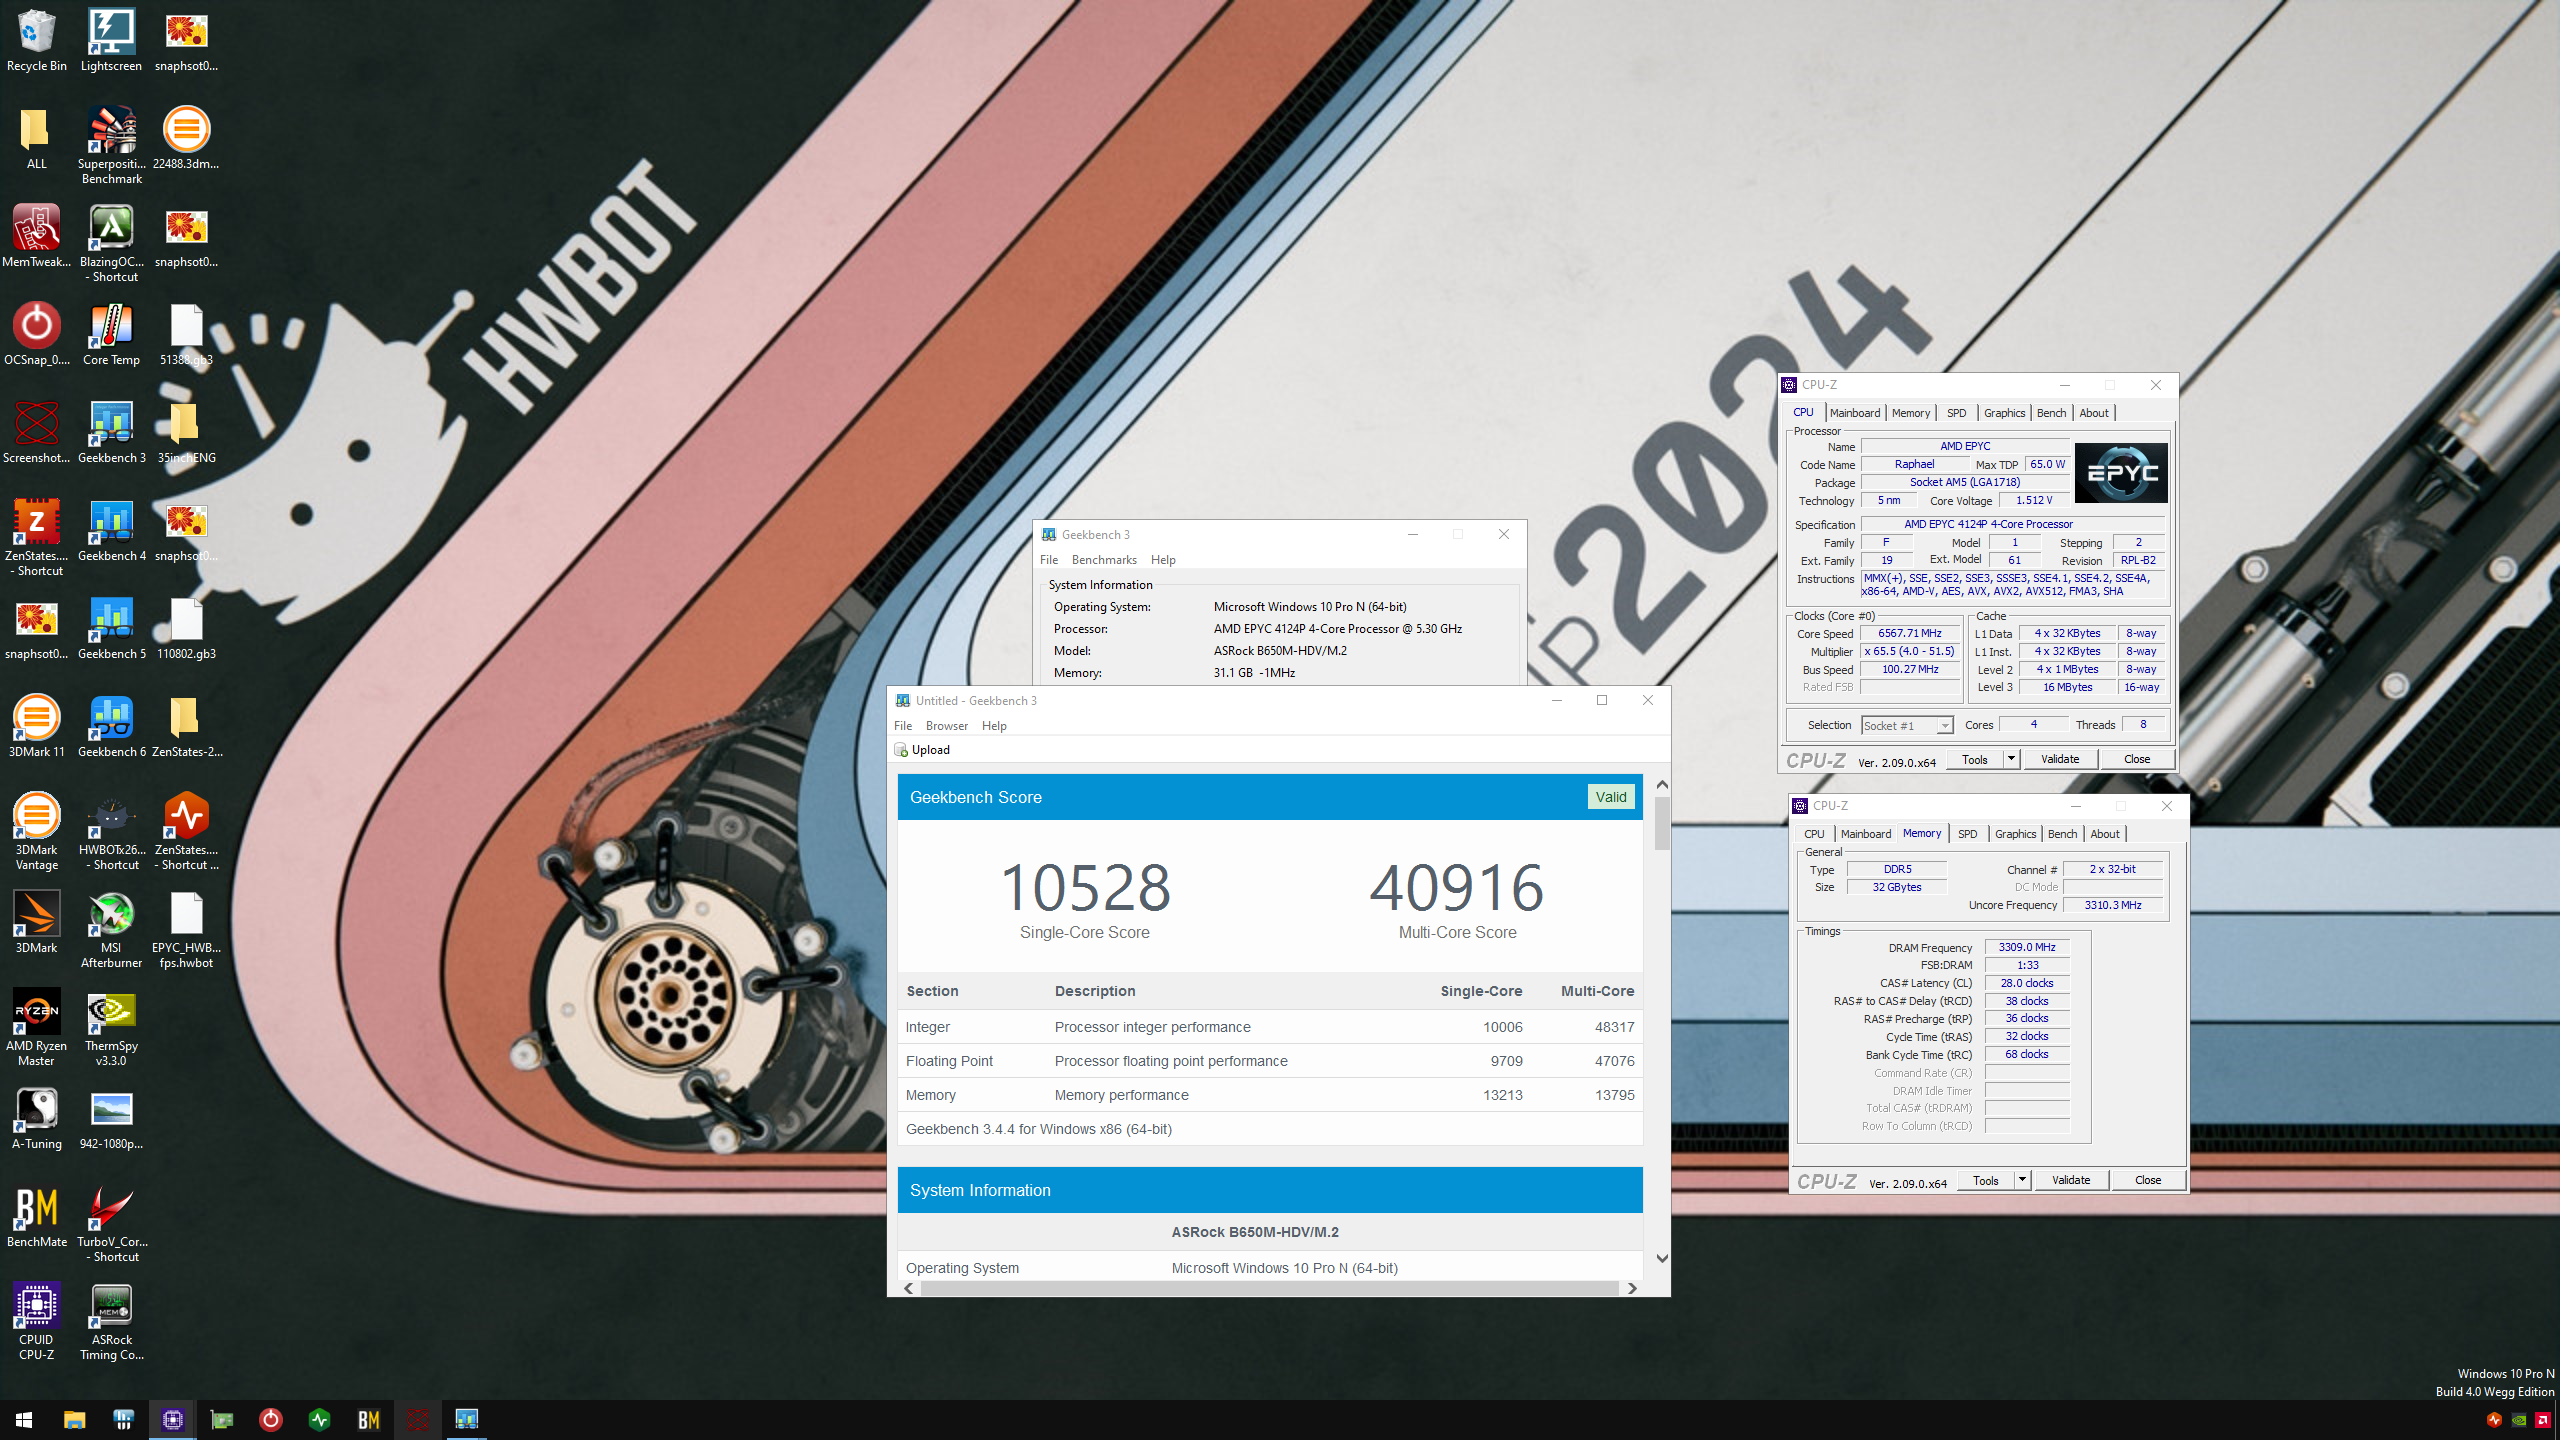Open ZenStates Shortcut with Z icon
2560x1440 pixels.
[36, 537]
